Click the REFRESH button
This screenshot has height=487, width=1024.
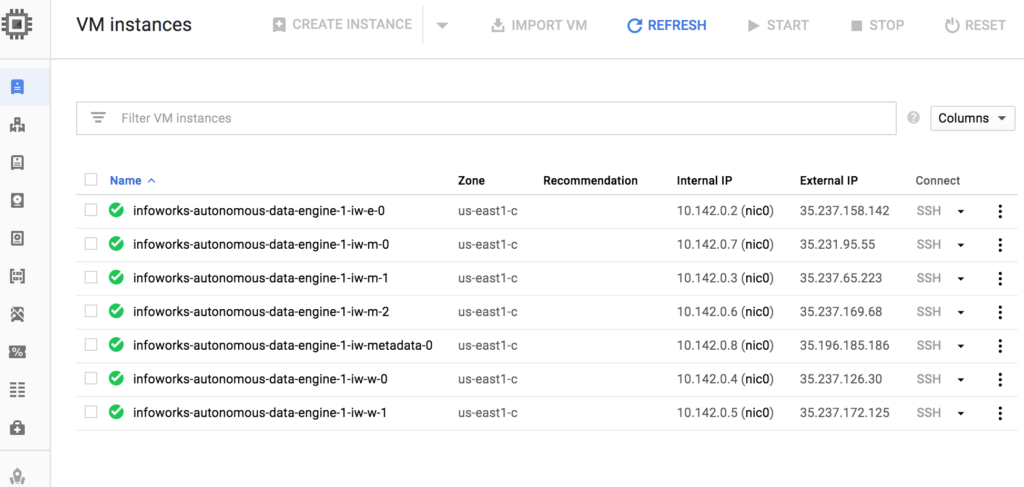667,25
